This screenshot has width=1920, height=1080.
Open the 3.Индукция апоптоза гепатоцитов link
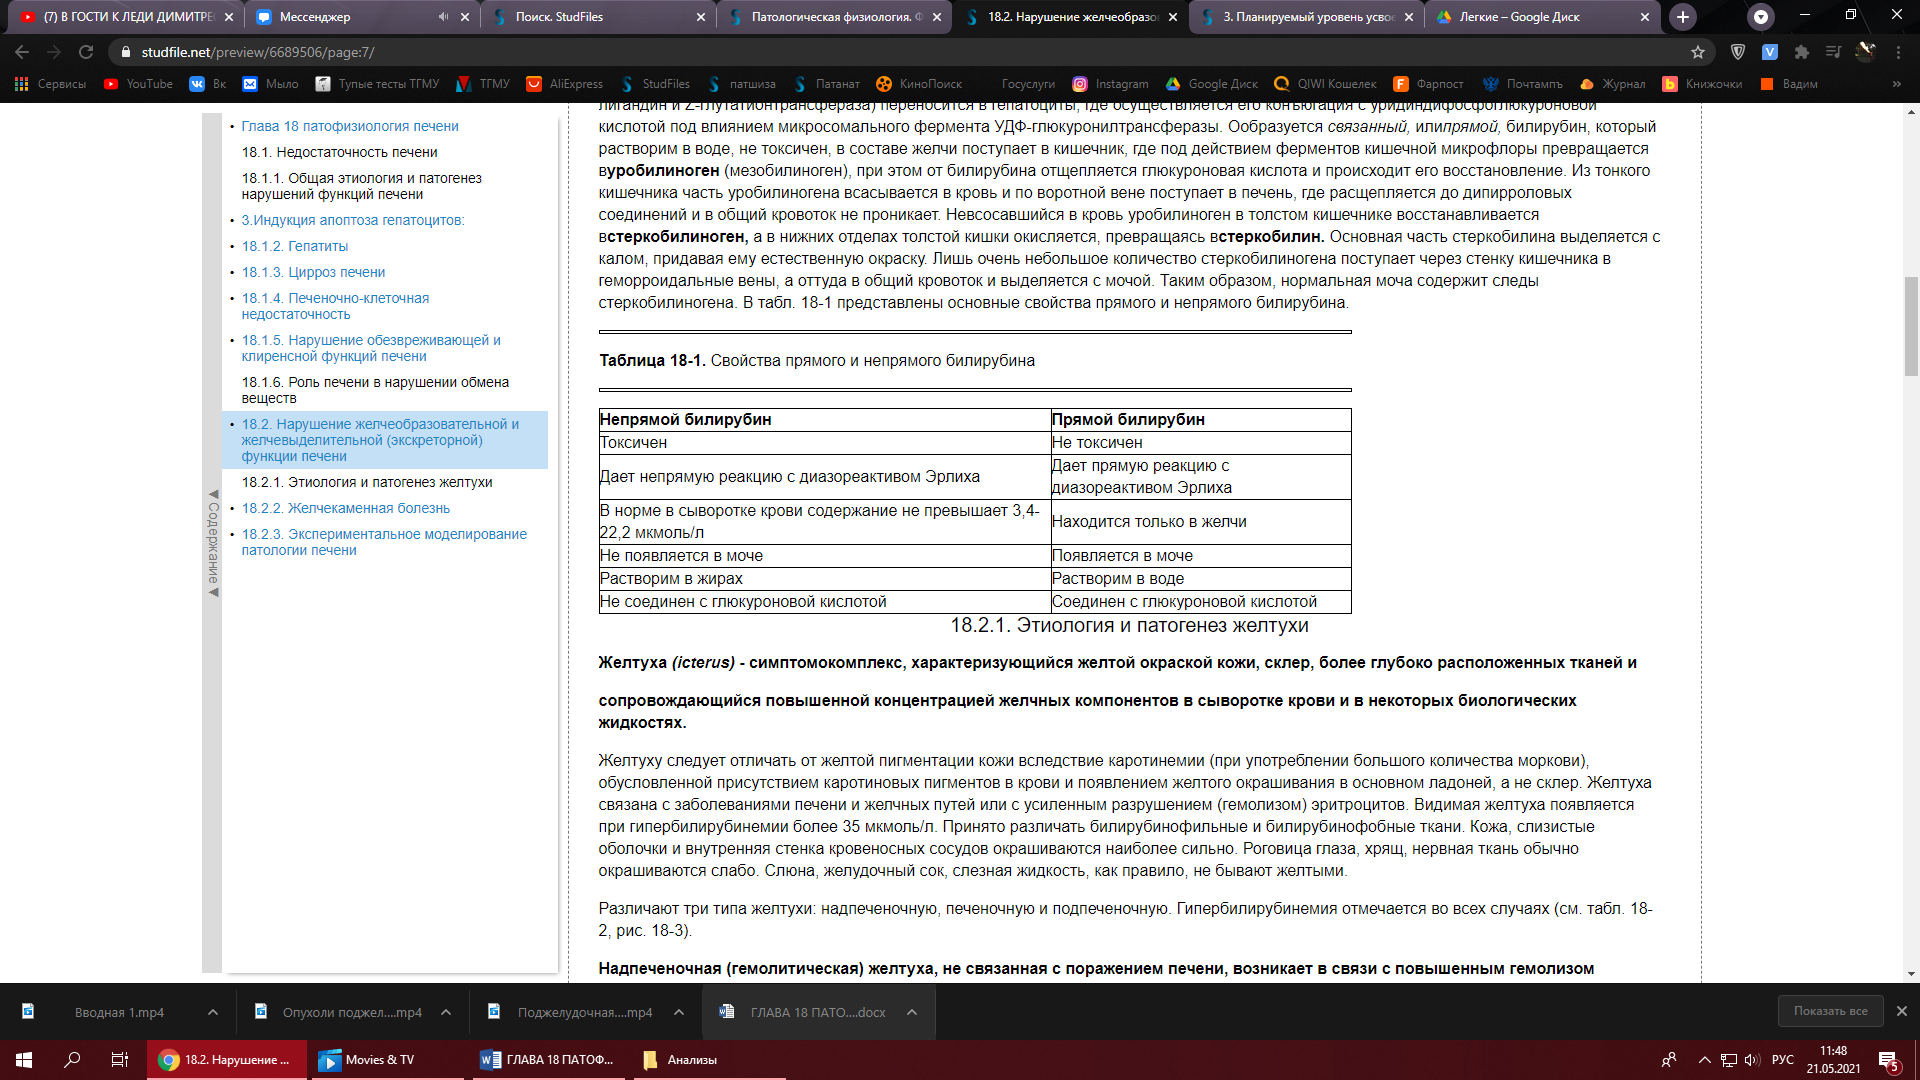(353, 220)
